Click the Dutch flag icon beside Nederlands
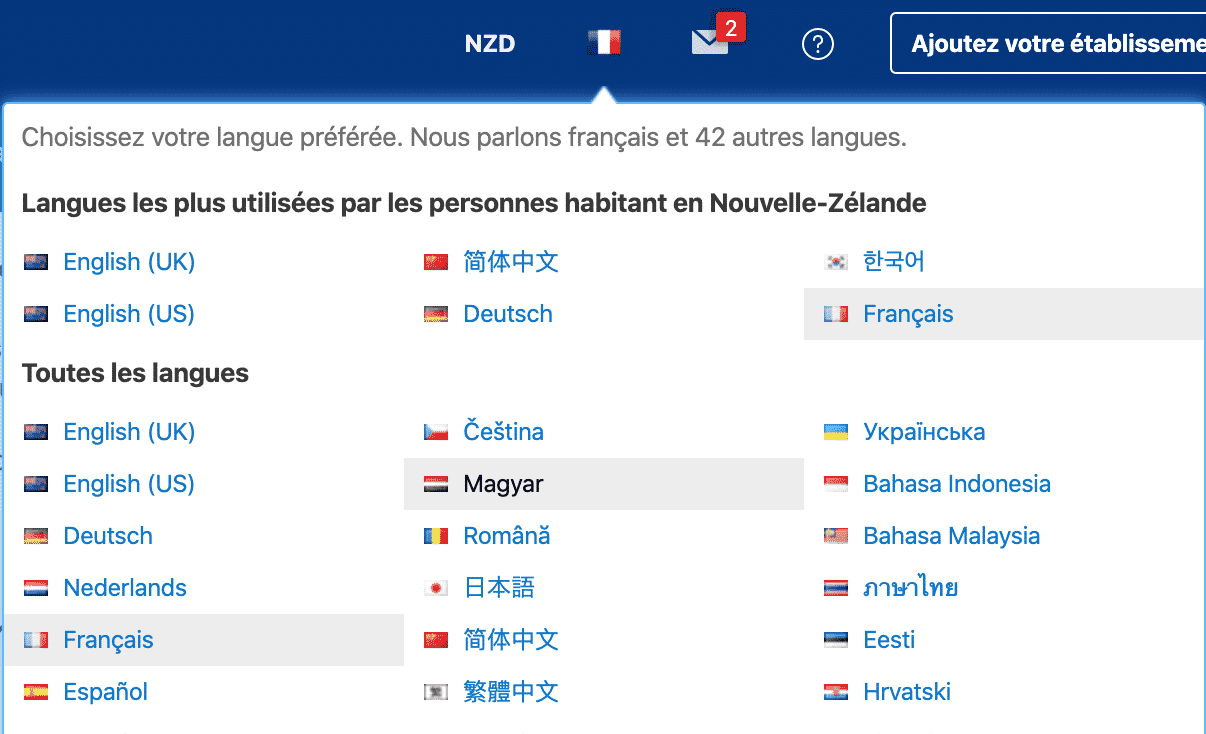 [36, 588]
